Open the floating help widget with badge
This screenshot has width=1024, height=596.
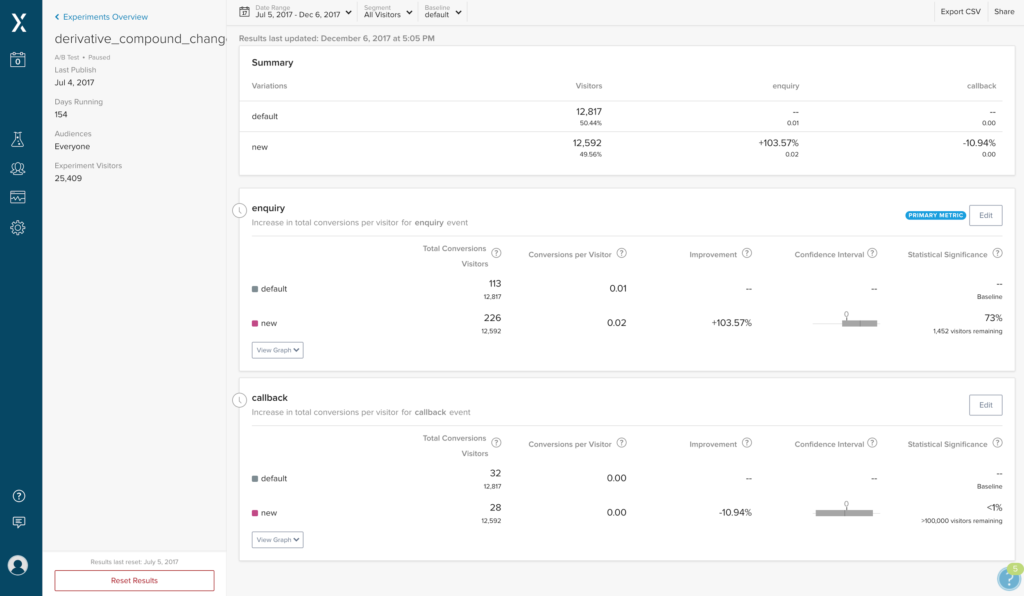pos(1008,578)
